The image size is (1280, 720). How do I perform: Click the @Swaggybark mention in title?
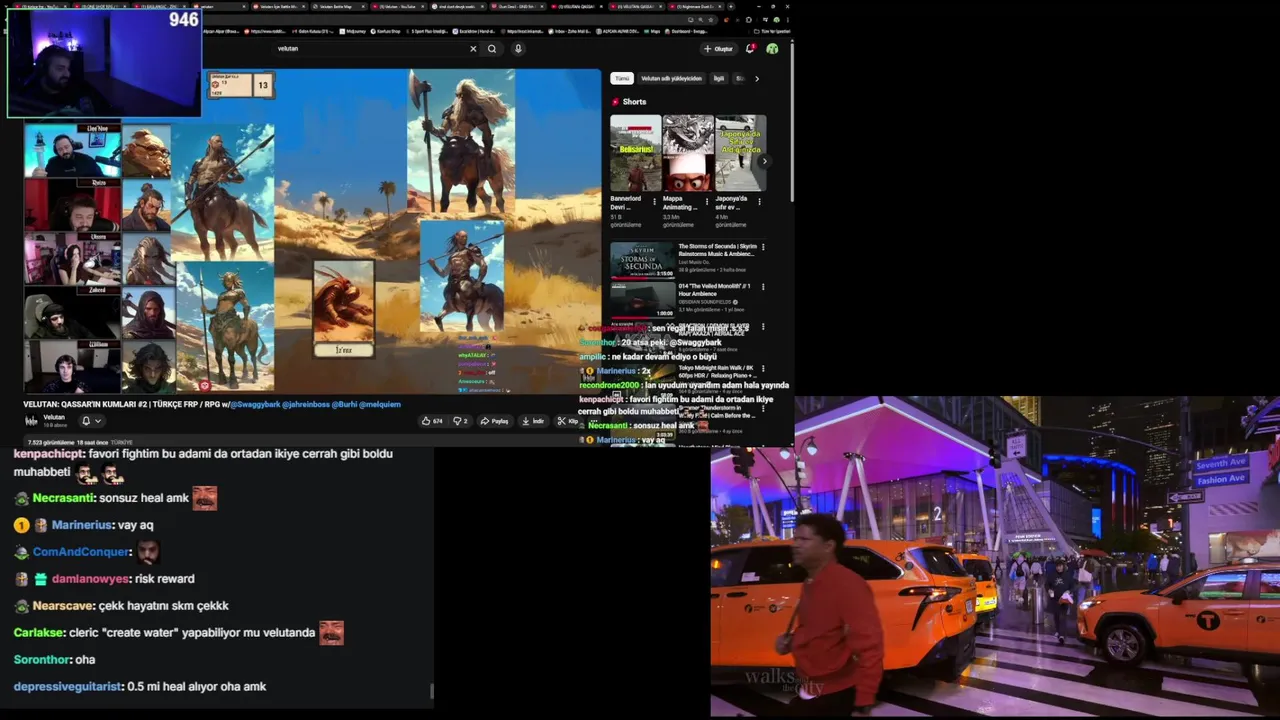[256, 404]
